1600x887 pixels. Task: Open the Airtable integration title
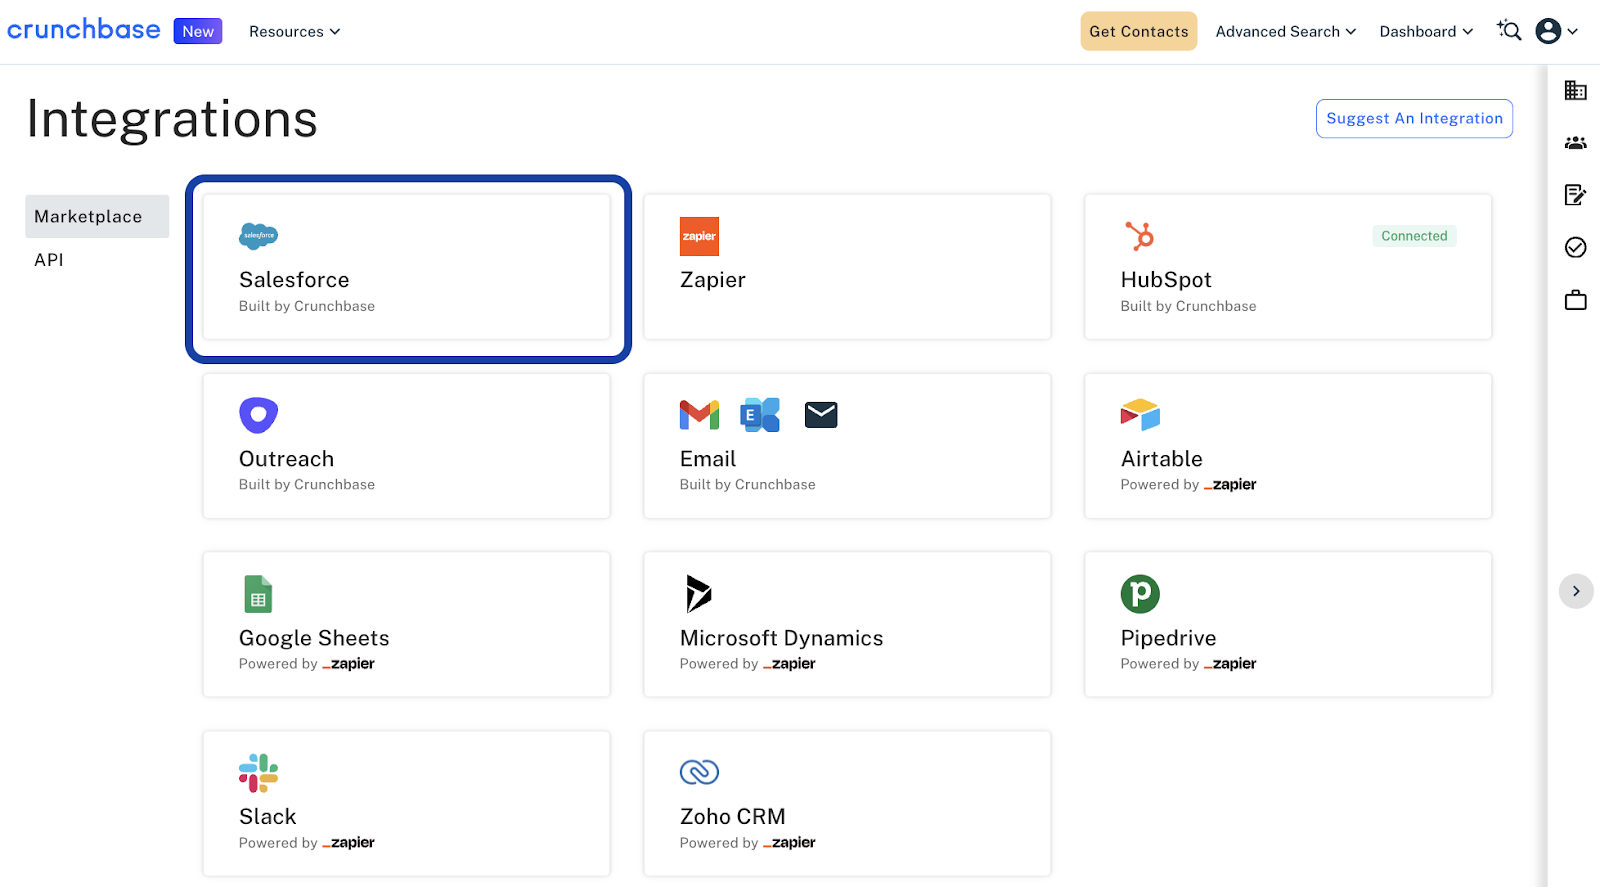coord(1161,459)
